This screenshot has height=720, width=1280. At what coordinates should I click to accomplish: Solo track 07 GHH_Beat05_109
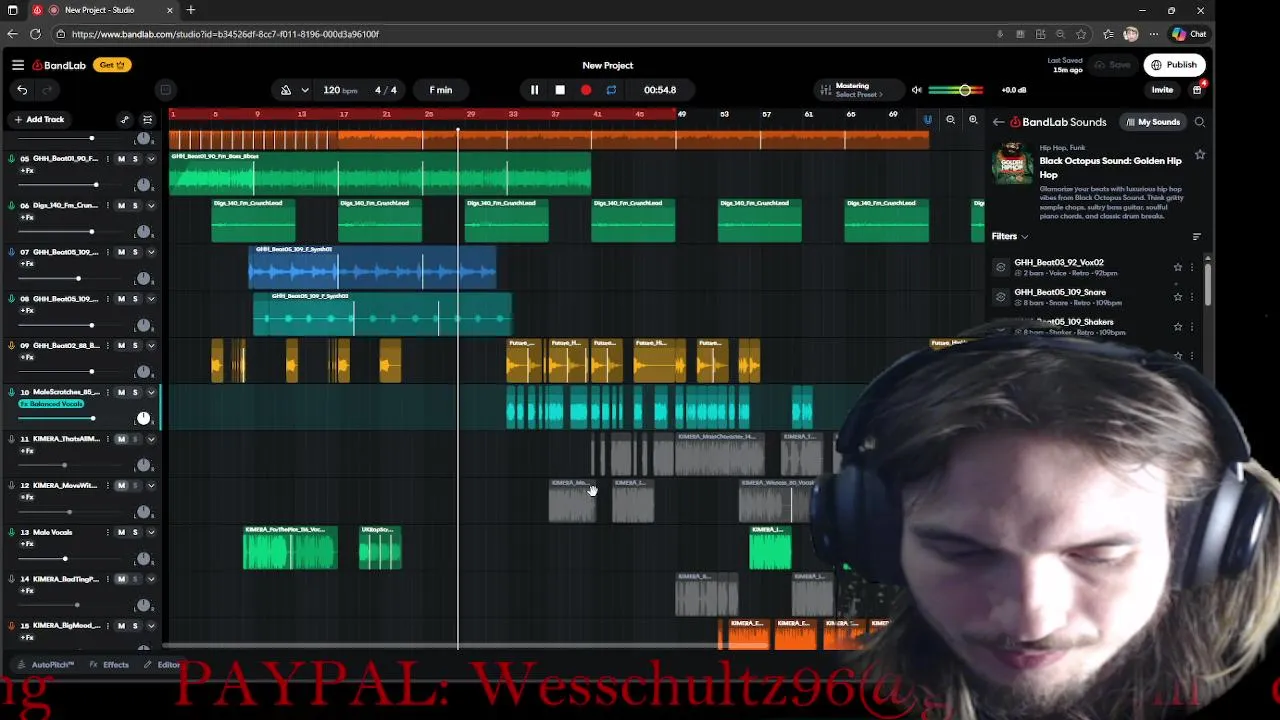point(135,252)
